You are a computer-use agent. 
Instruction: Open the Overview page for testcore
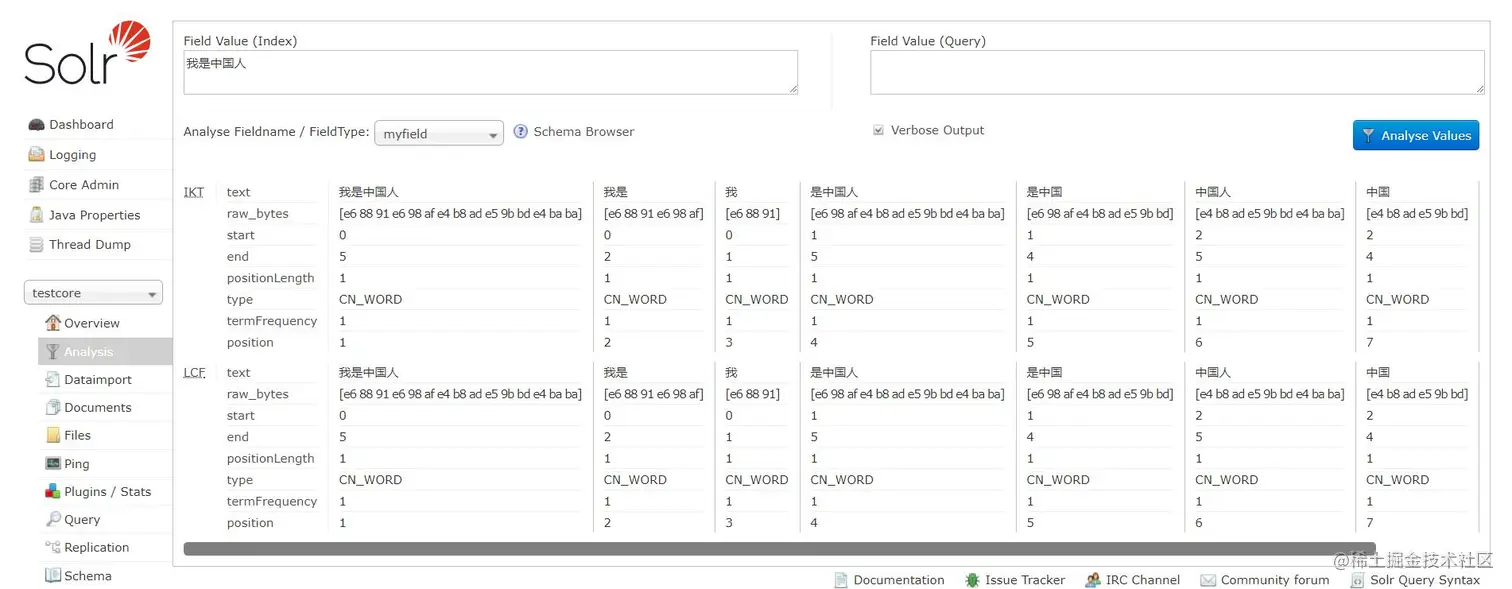94,323
